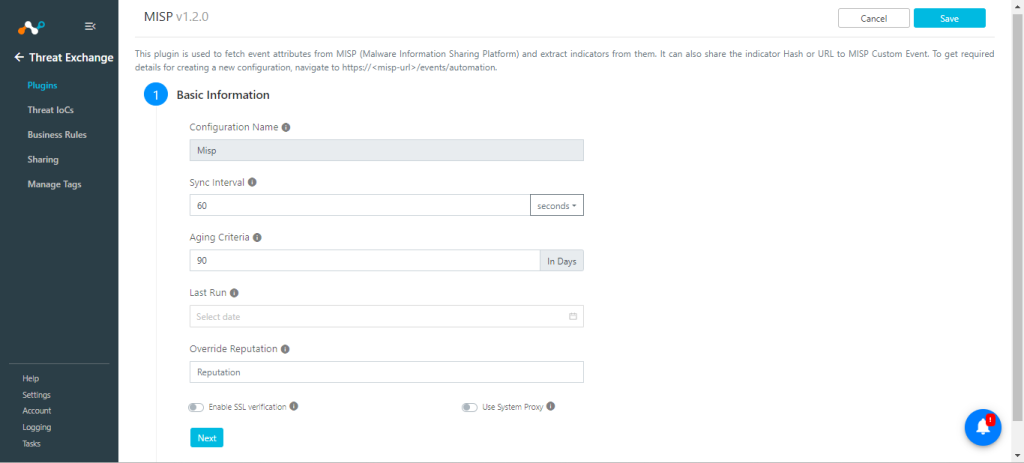Click the info icon beside Configuration Name
The height and width of the screenshot is (463, 1024).
click(x=286, y=127)
